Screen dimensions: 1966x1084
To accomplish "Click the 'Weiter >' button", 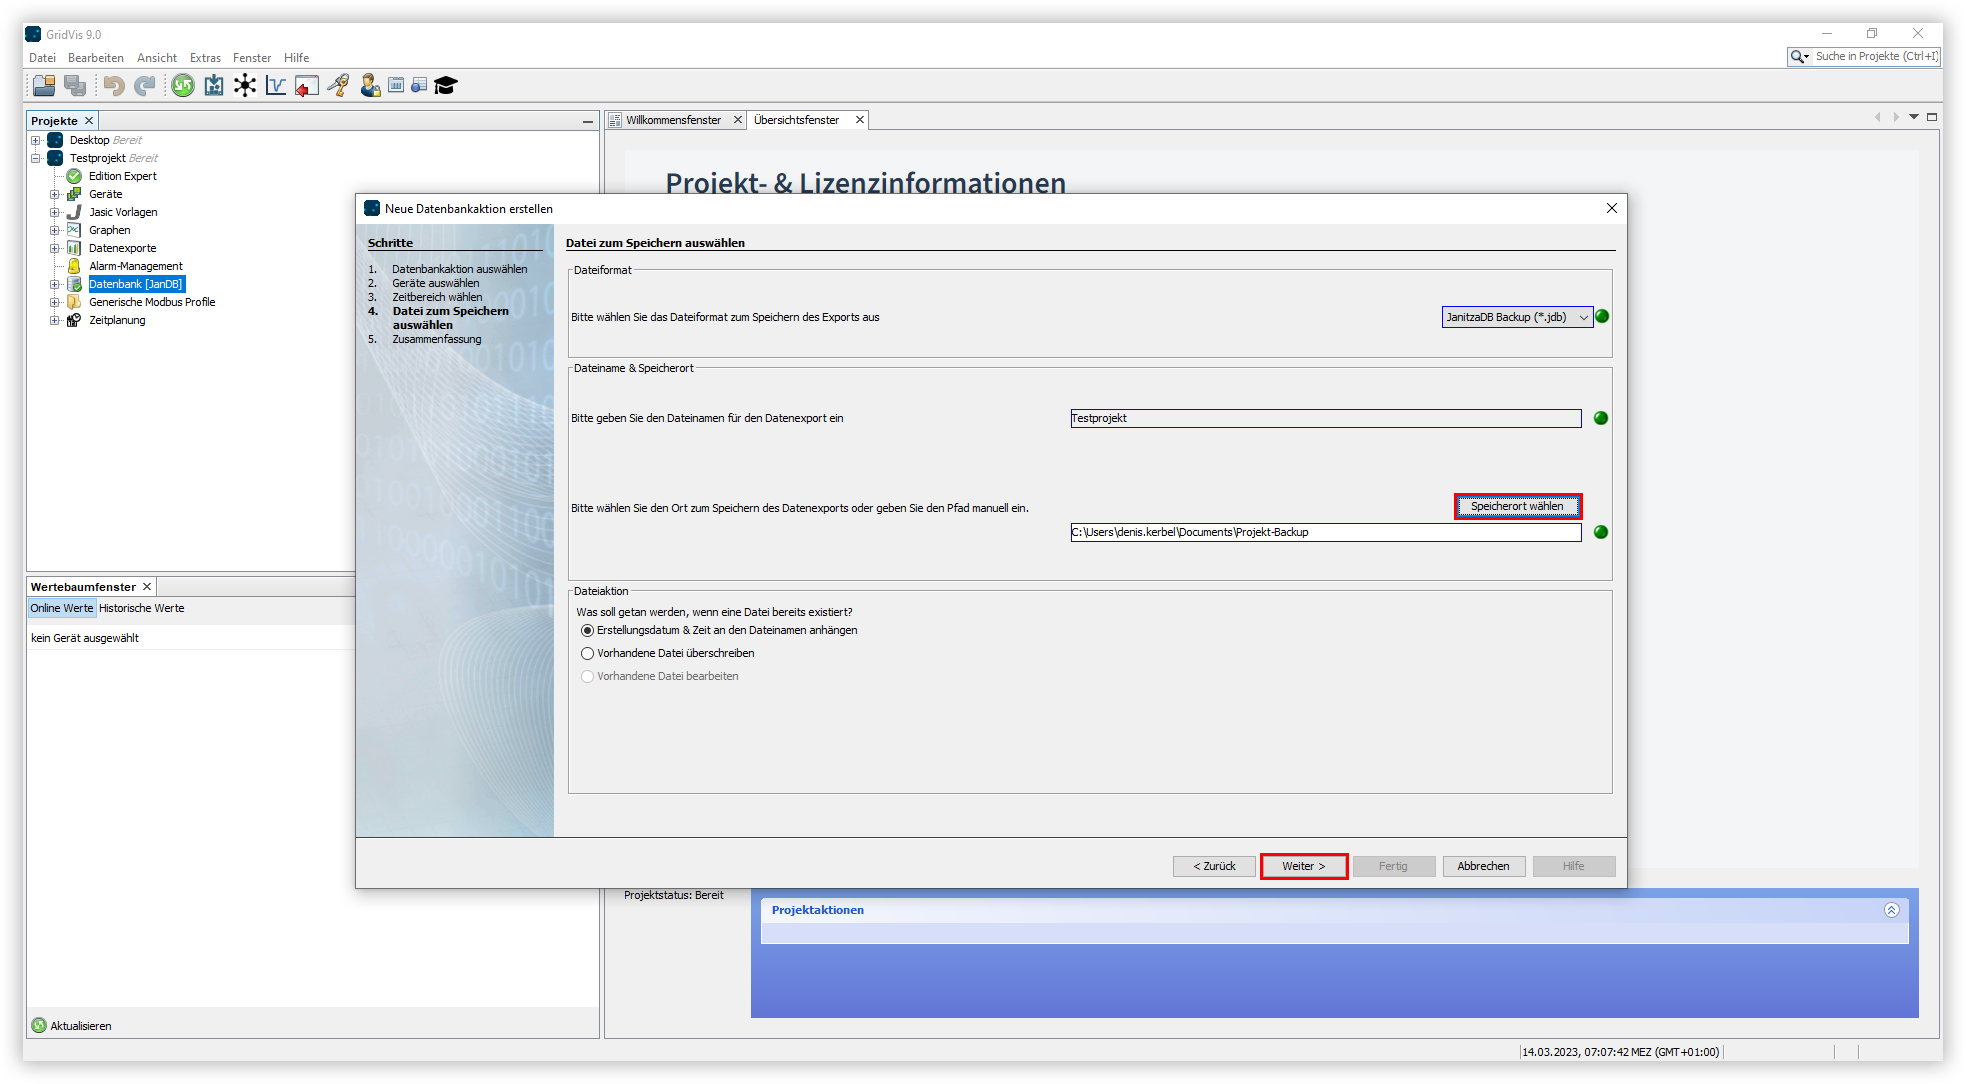I will 1303,867.
